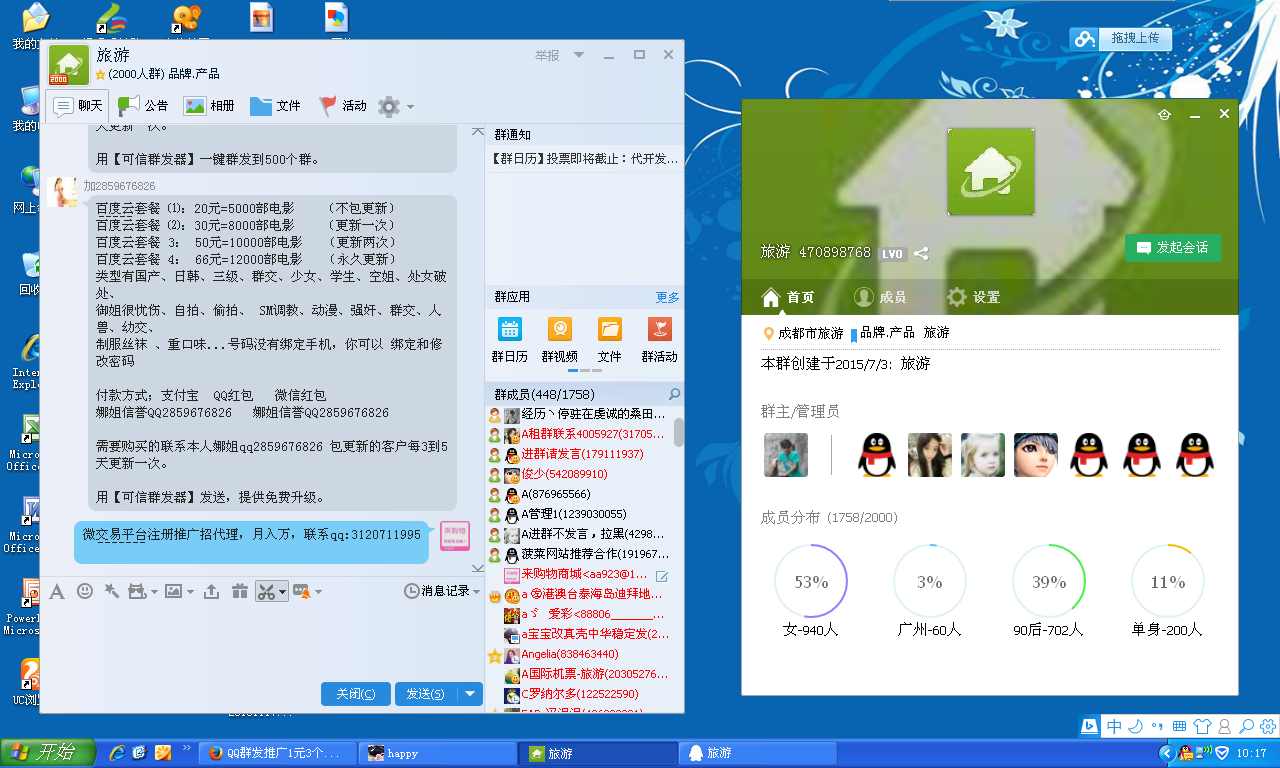Click the 女-940人 53% circle chart
Screen dimensions: 1280x768
pos(811,581)
